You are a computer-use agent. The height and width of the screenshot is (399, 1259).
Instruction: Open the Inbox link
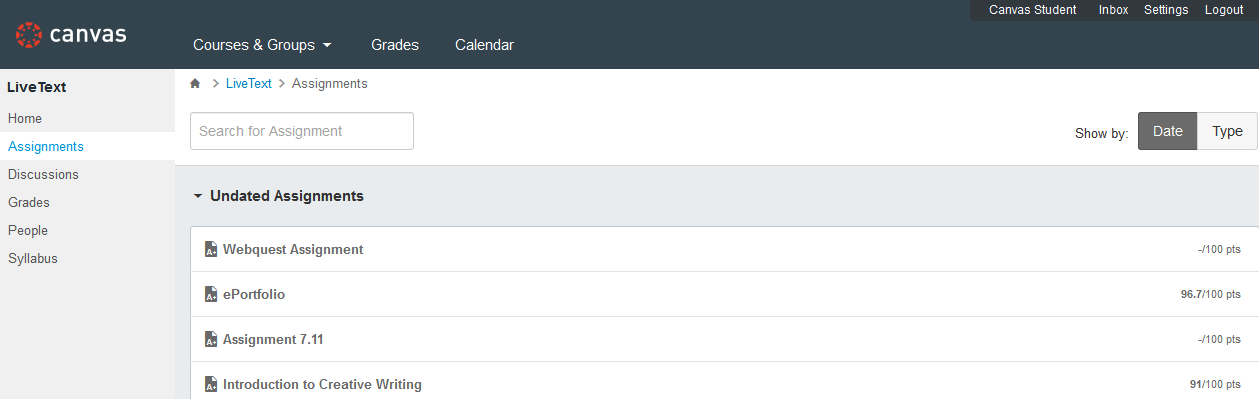coord(1113,10)
